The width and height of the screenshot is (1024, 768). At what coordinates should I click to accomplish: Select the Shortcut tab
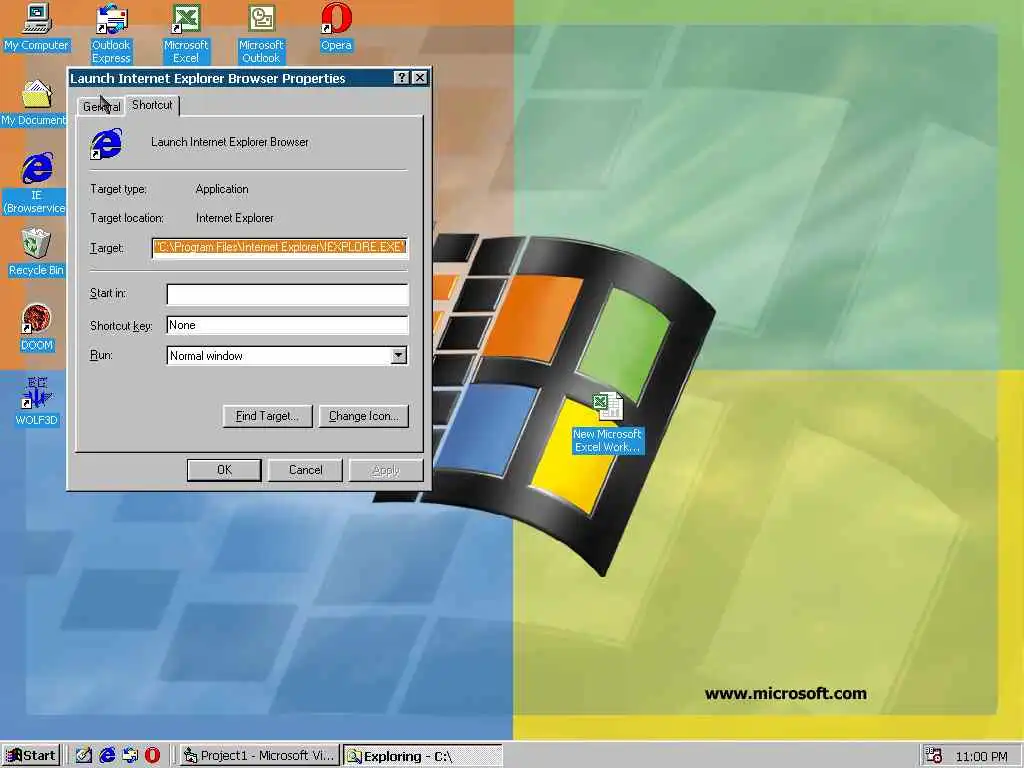[152, 104]
